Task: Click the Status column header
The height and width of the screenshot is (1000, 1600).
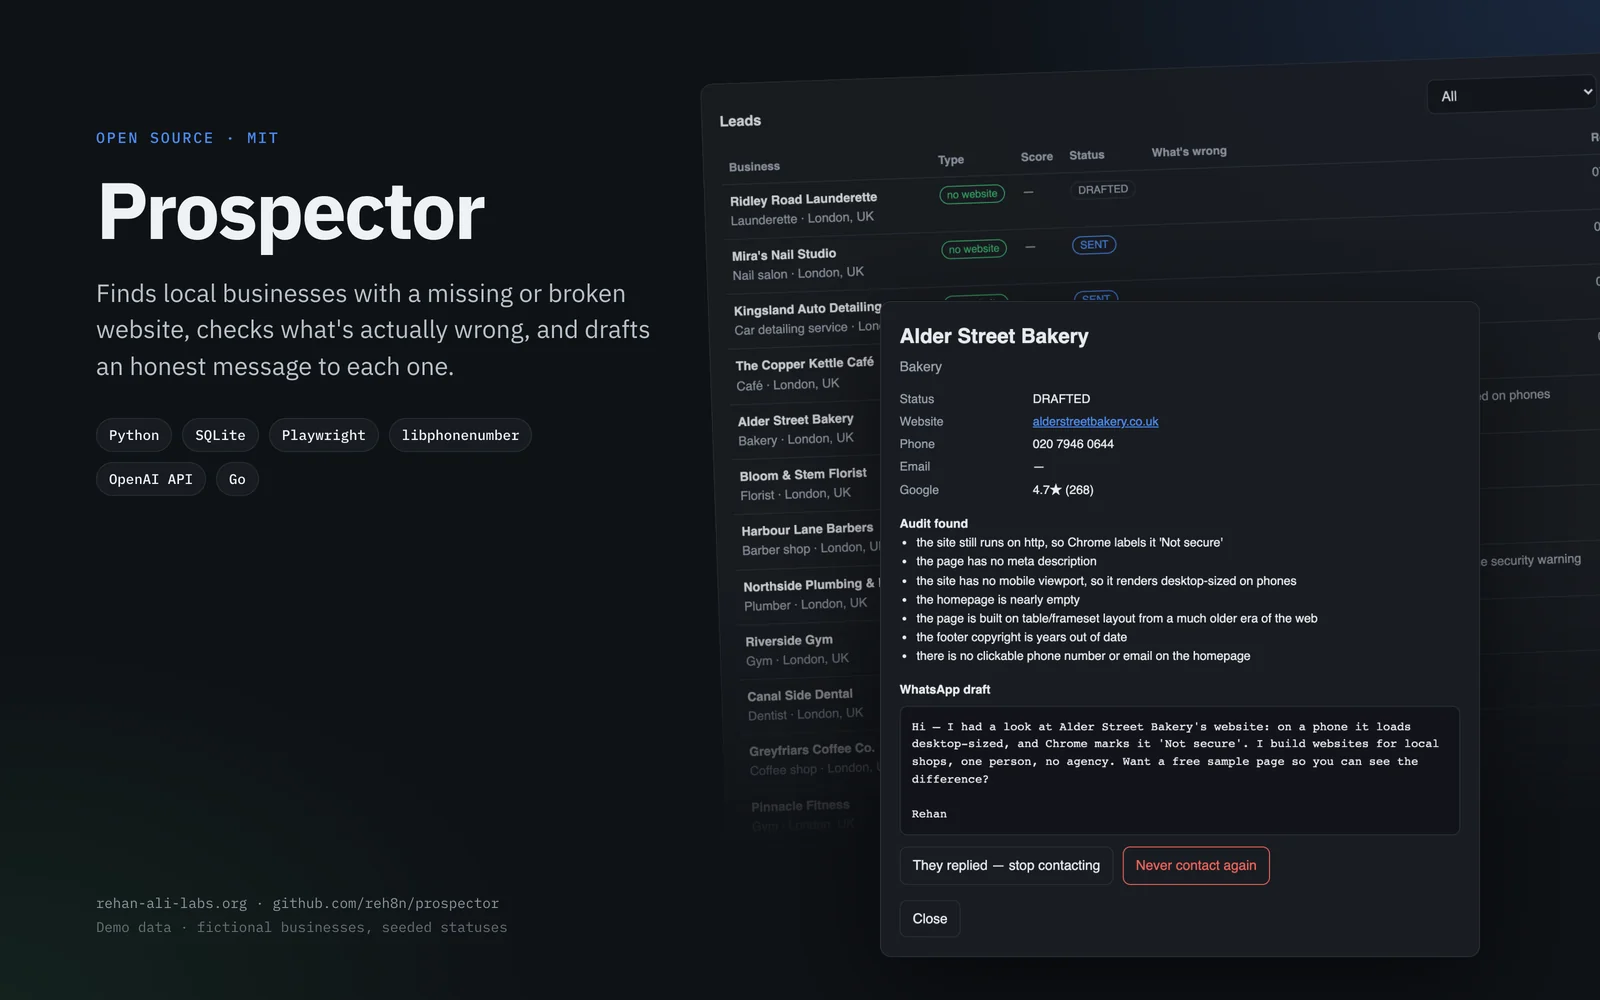Action: pyautogui.click(x=1087, y=155)
